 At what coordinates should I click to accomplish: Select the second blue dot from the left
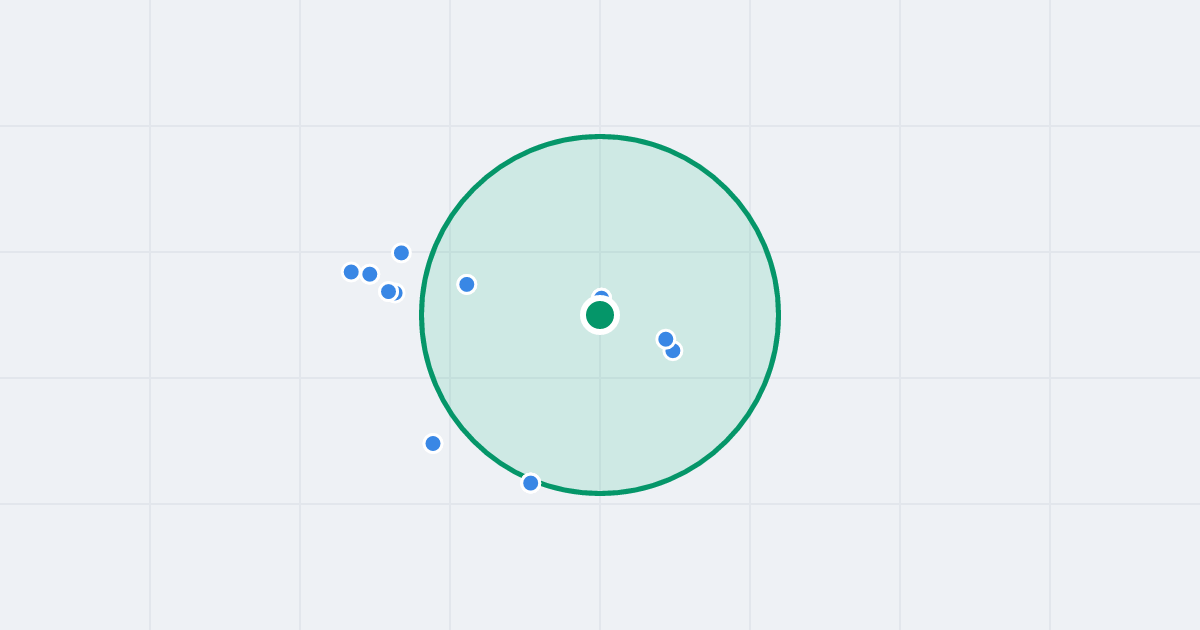pyautogui.click(x=370, y=274)
